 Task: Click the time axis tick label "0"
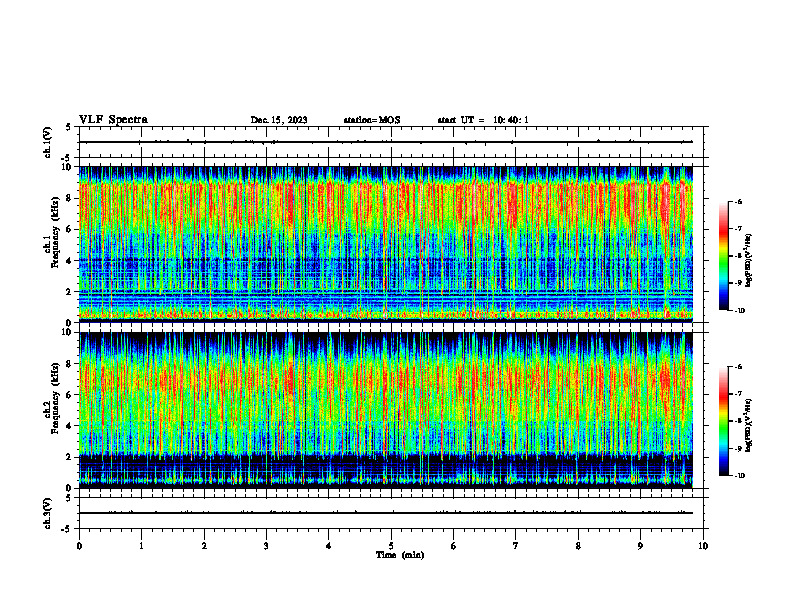click(79, 546)
